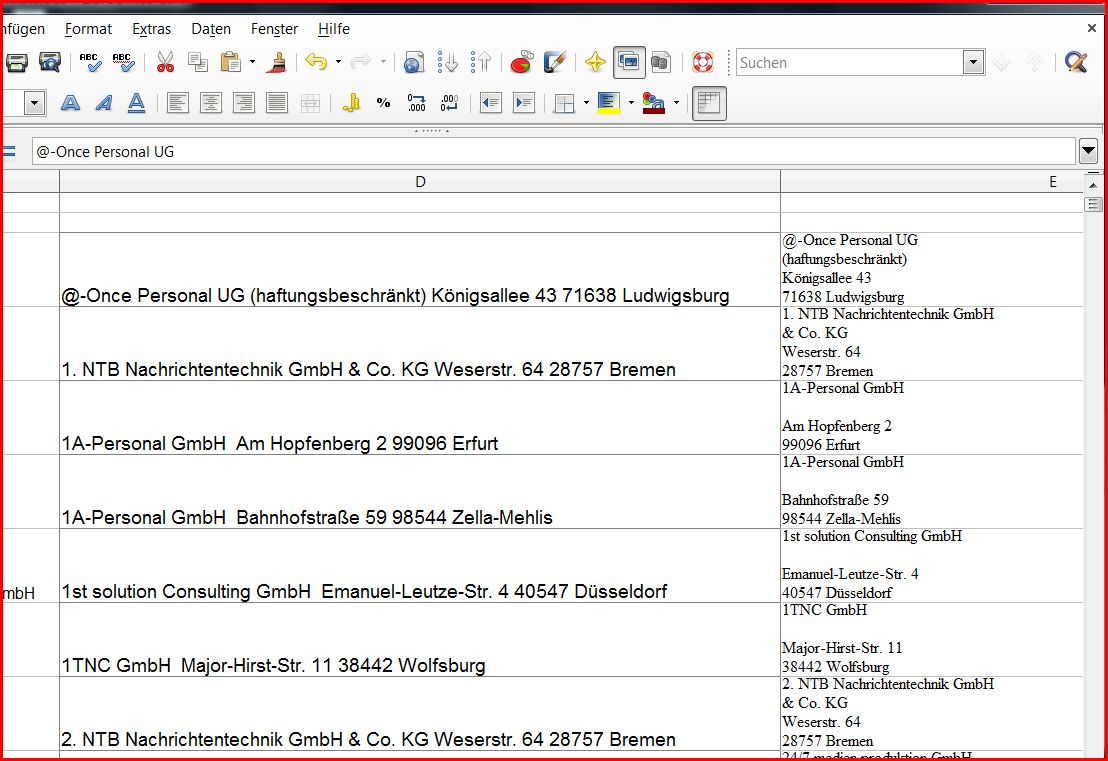Open the Page Preview icon
This screenshot has height=761, width=1108.
[x=49, y=62]
